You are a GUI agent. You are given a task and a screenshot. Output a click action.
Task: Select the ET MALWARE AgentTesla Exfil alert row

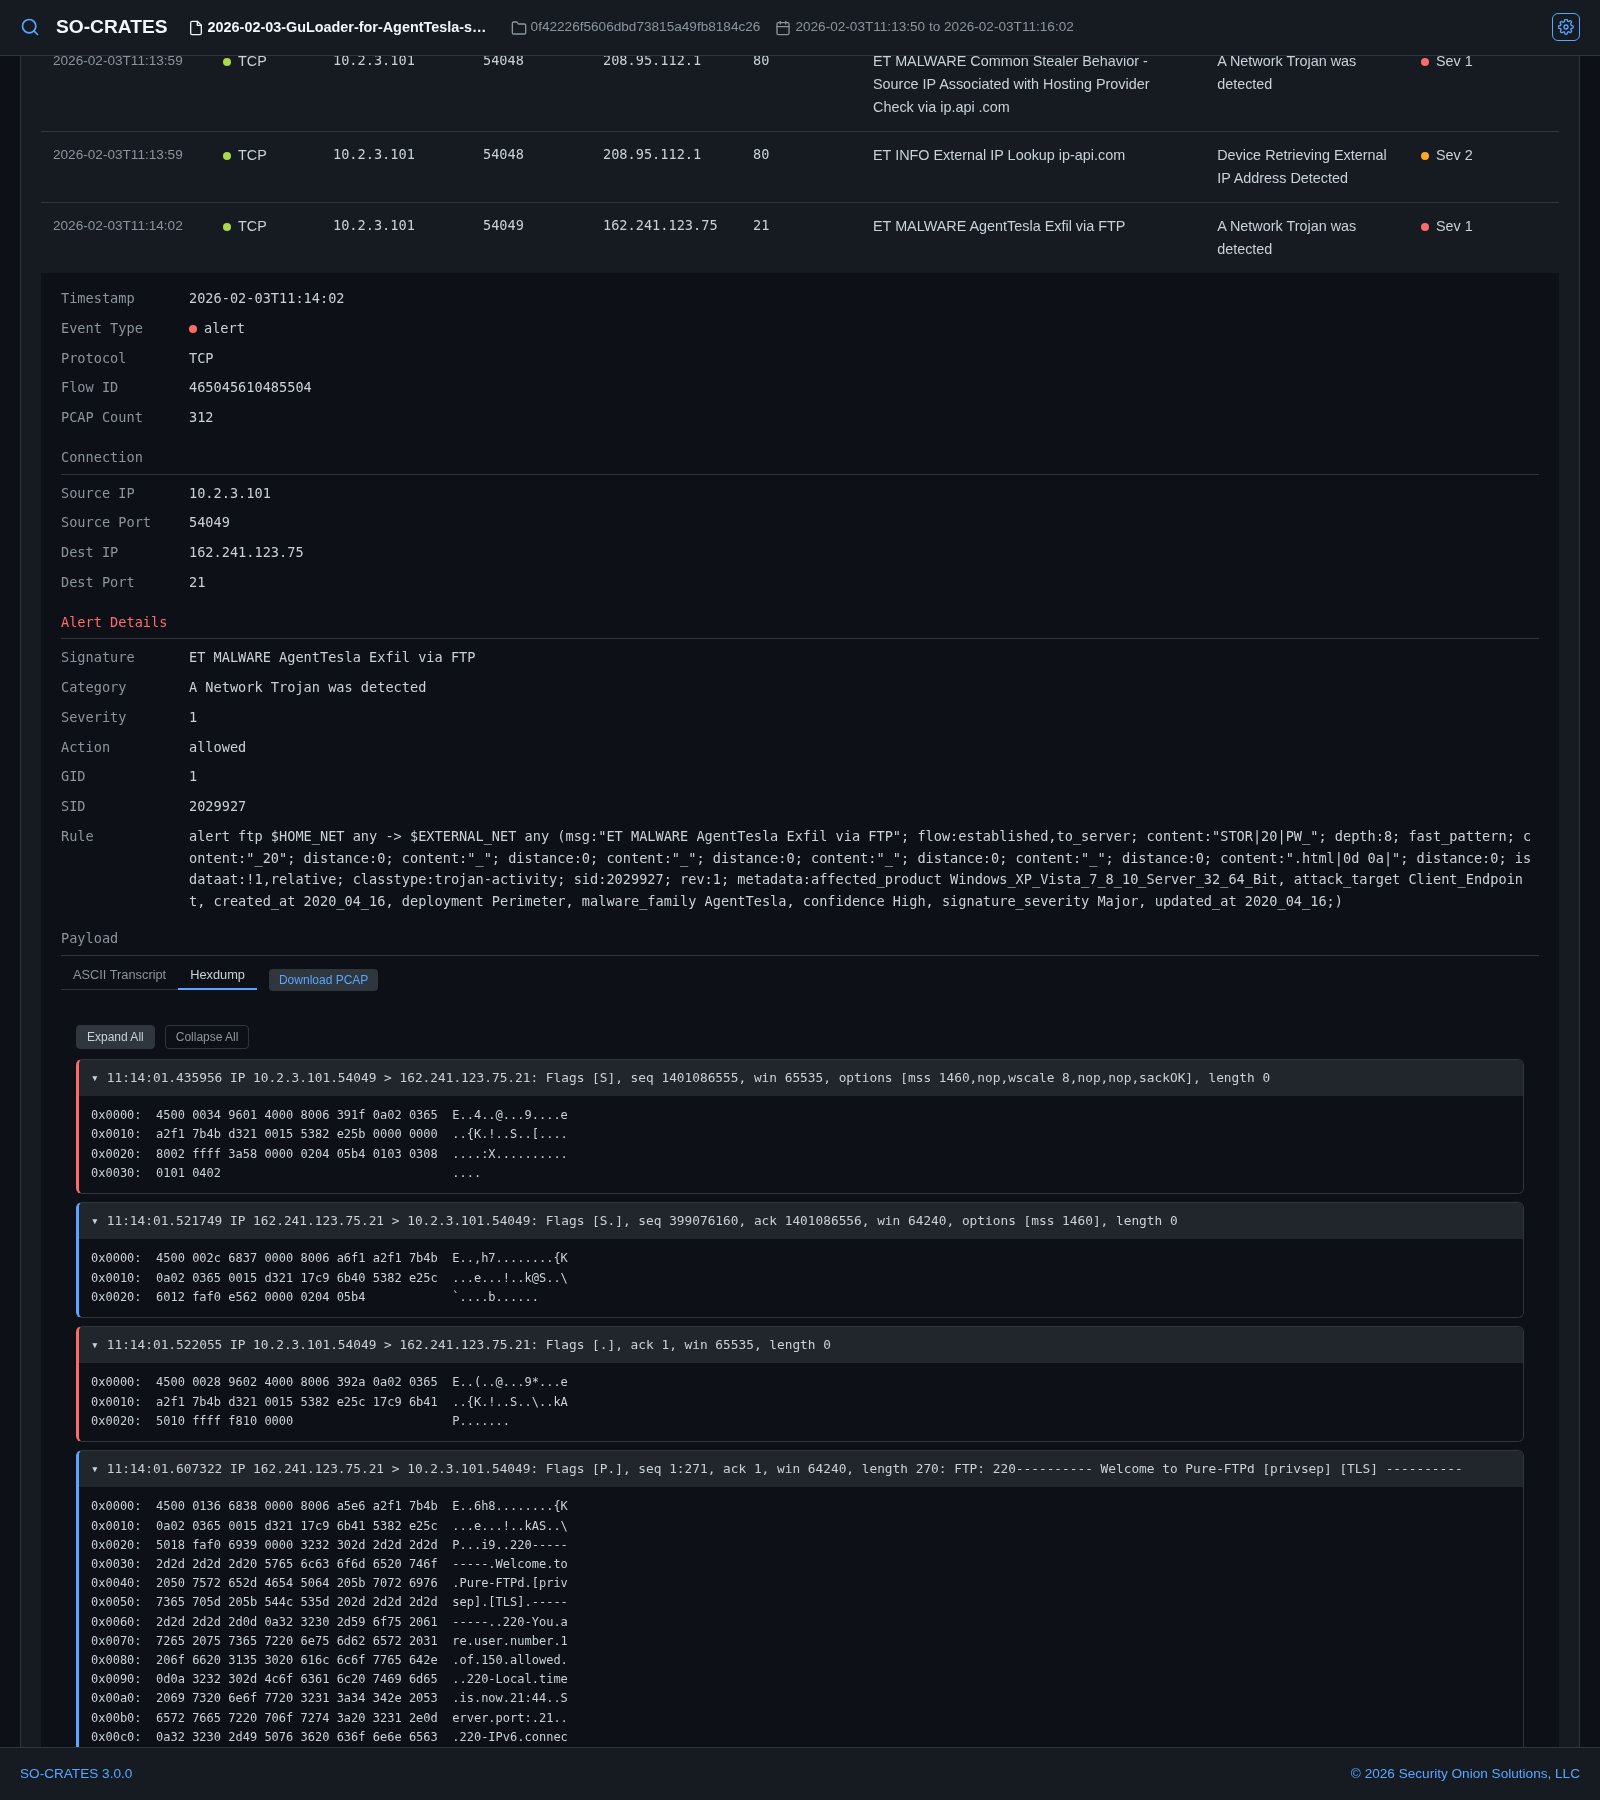800,238
